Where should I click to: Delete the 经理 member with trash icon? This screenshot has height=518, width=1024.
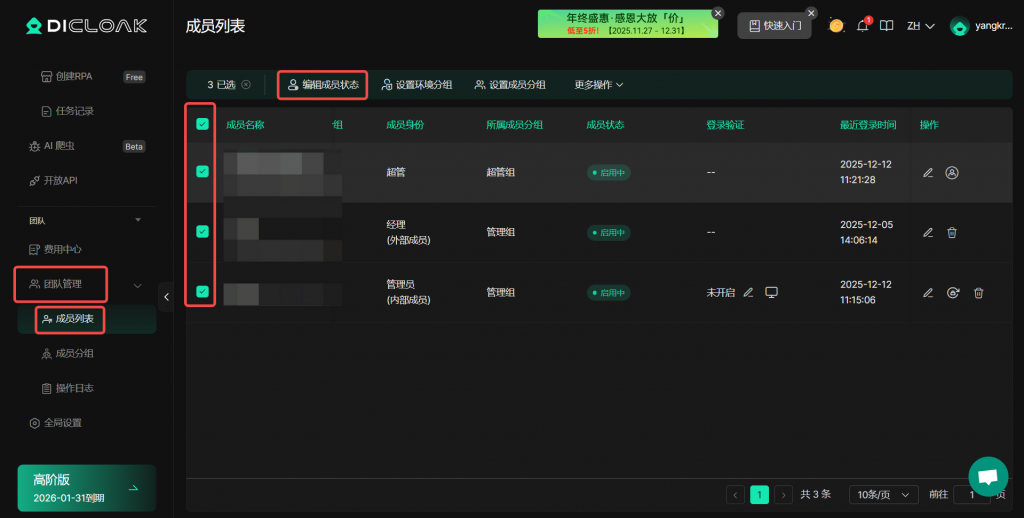point(952,233)
